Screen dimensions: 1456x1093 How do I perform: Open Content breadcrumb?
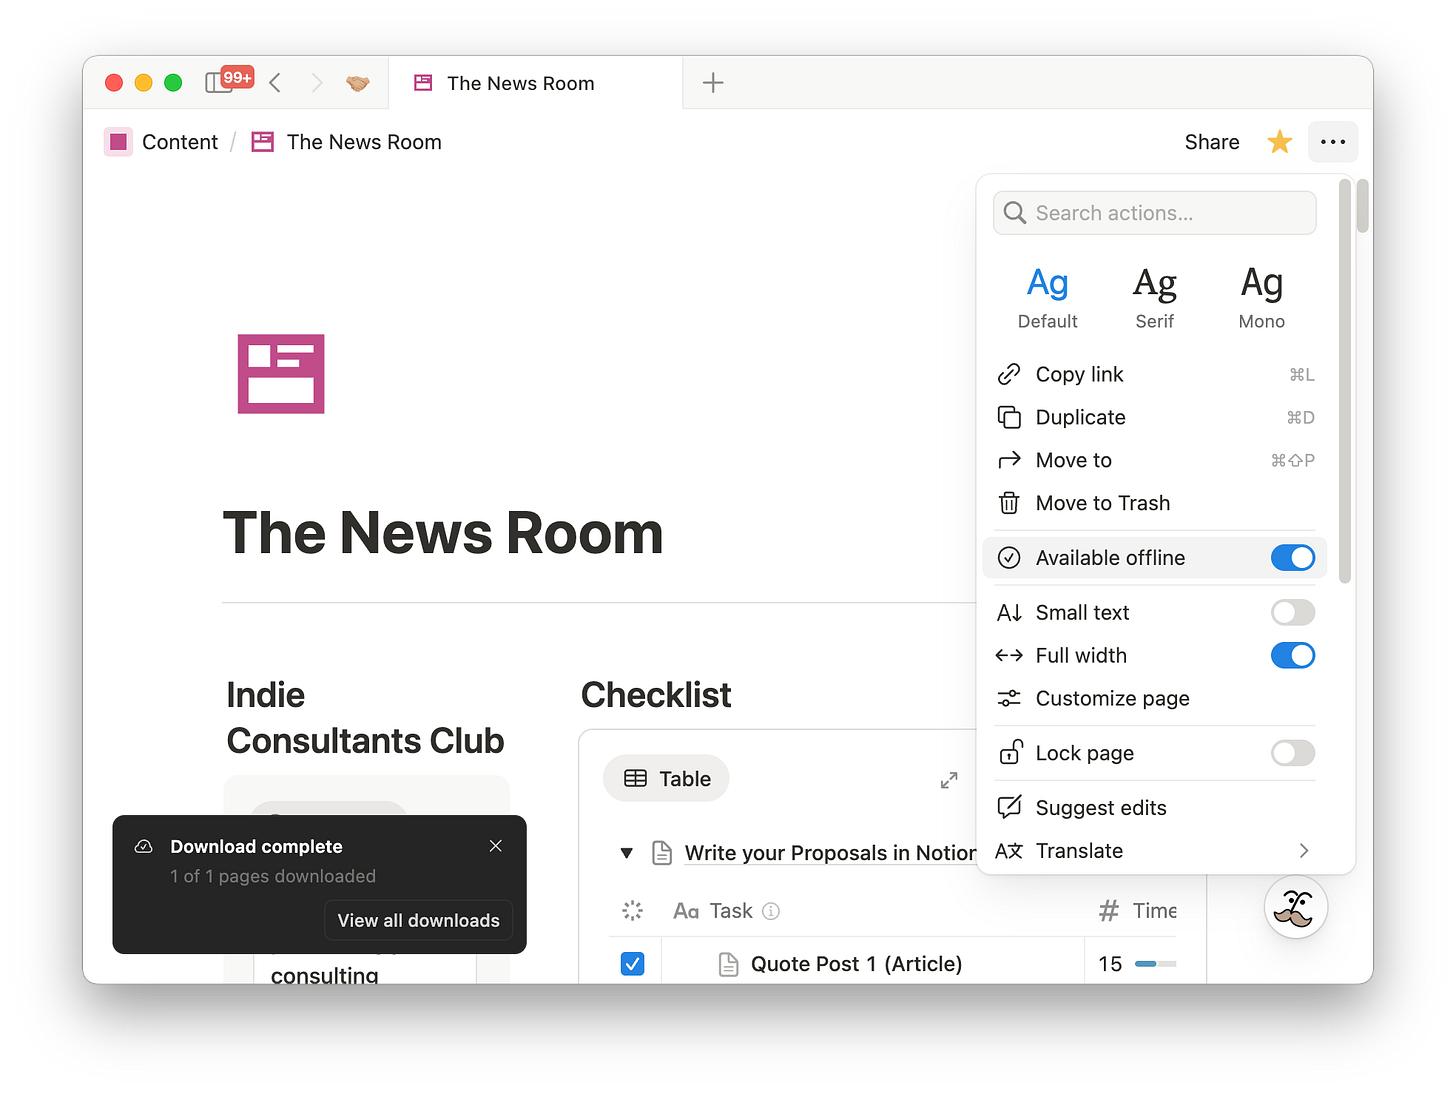[161, 142]
